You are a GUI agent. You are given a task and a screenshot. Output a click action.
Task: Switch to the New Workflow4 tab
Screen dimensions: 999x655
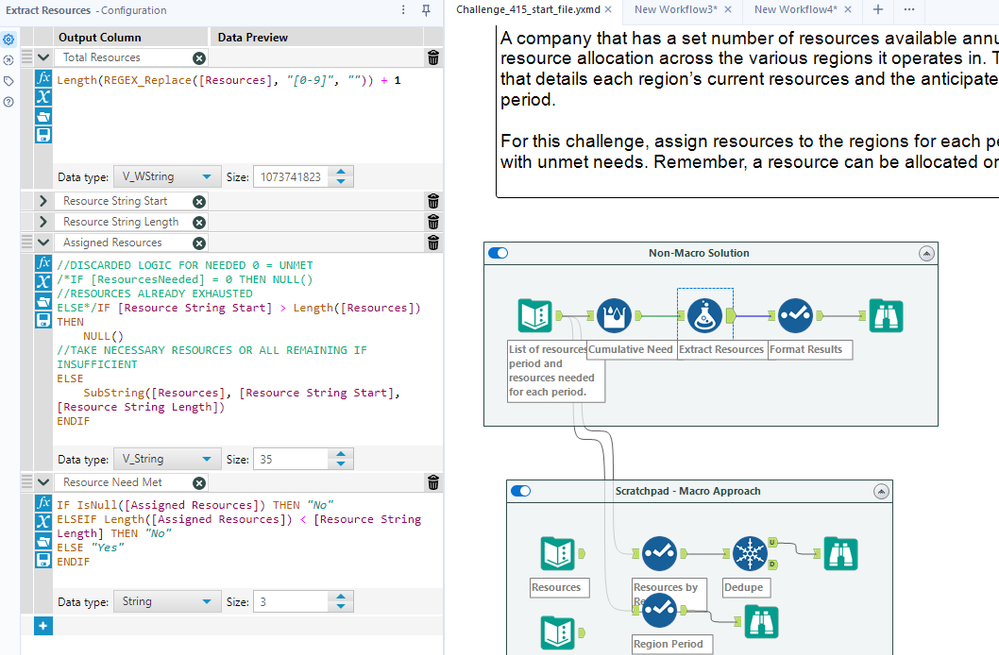(795, 9)
